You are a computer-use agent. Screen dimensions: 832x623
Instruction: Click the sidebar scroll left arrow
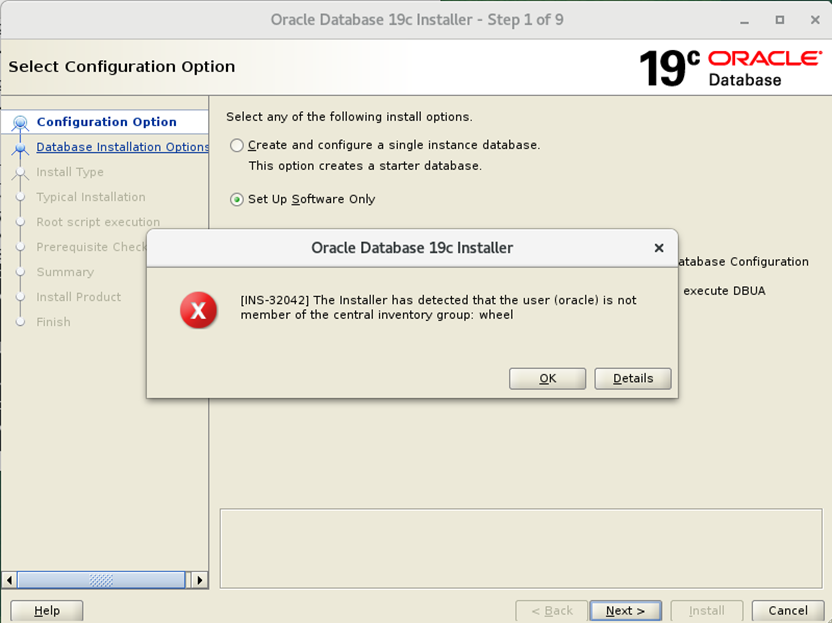(x=9, y=580)
